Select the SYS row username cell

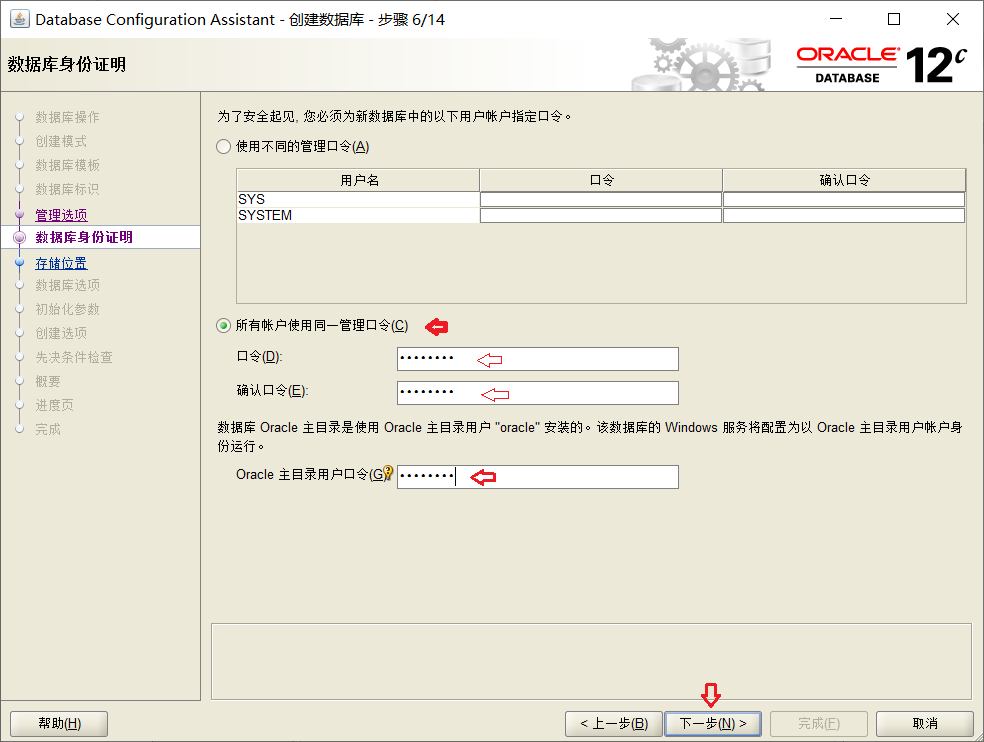358,200
